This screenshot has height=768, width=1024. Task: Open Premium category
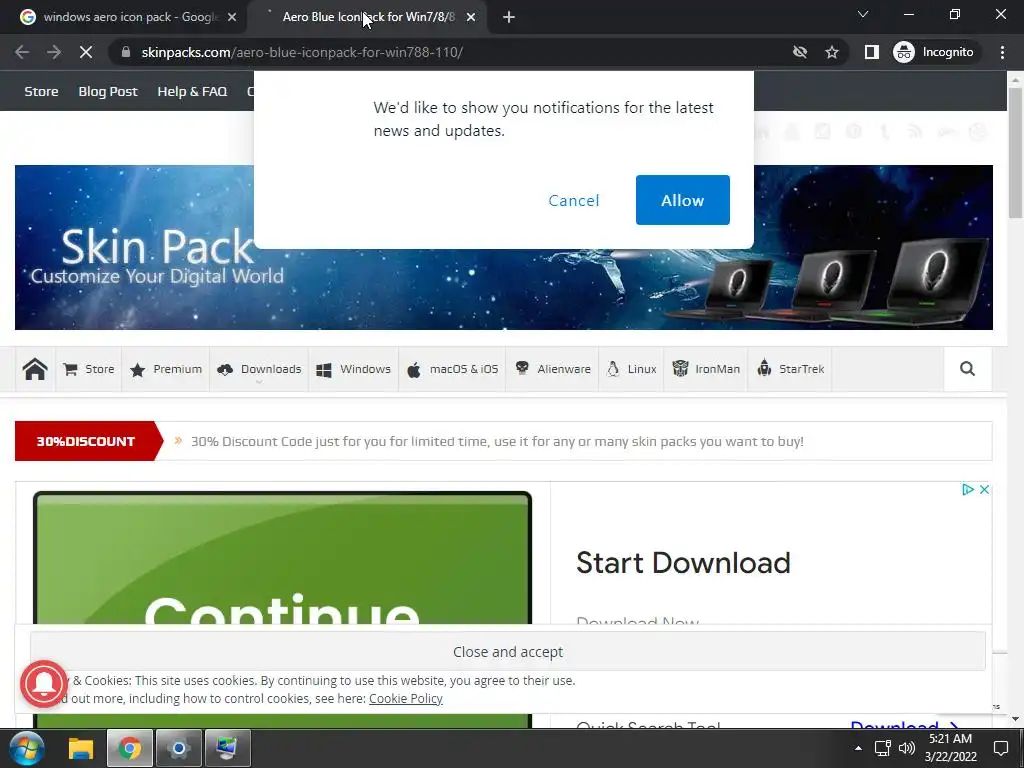point(166,369)
